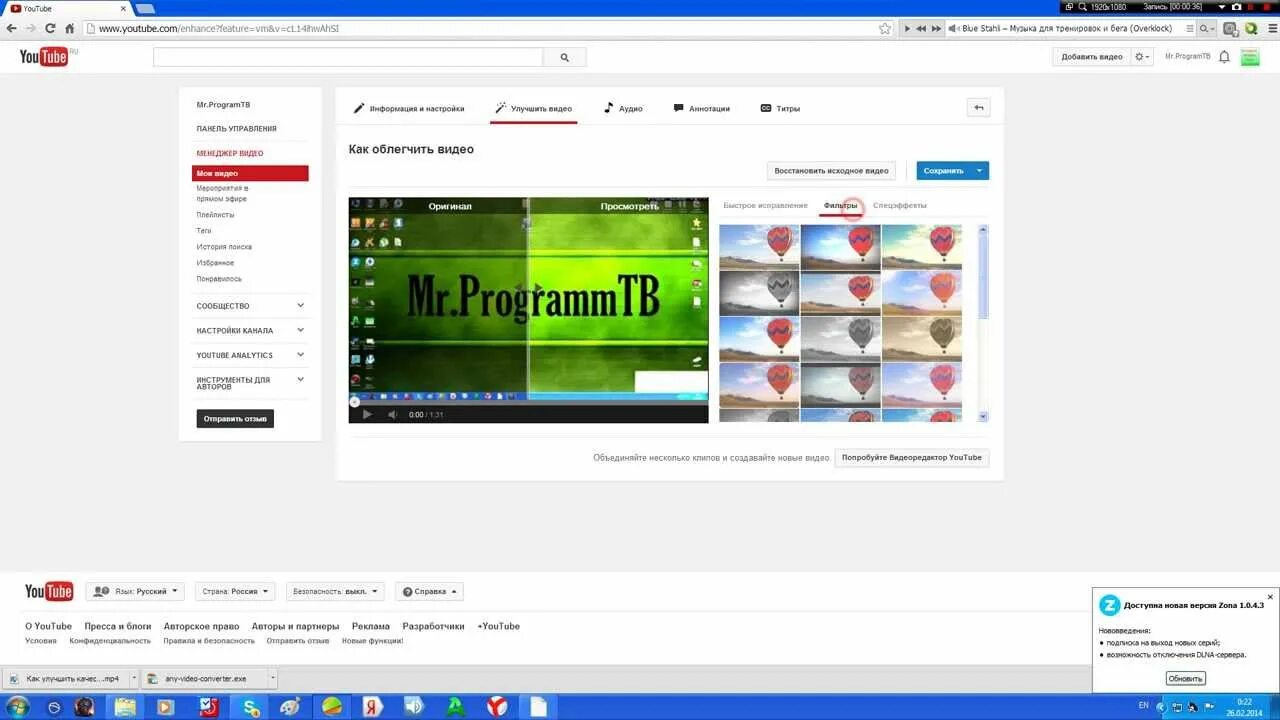Viewport: 1280px width, 720px height.
Task: Click Восстановить исходное видео button
Action: 831,171
